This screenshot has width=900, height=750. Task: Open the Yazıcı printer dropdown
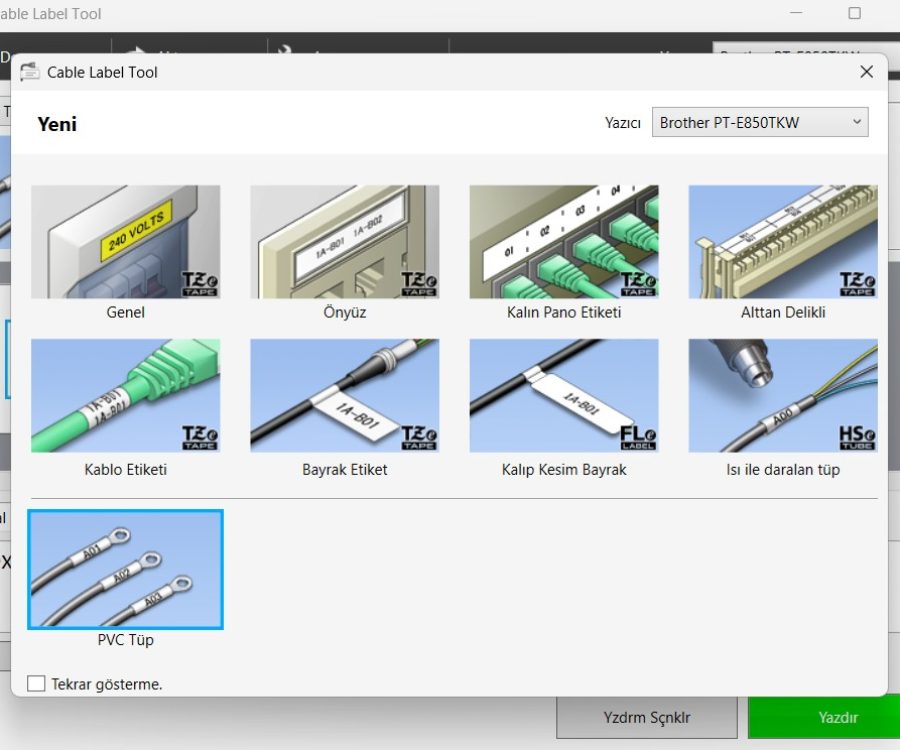tap(760, 122)
